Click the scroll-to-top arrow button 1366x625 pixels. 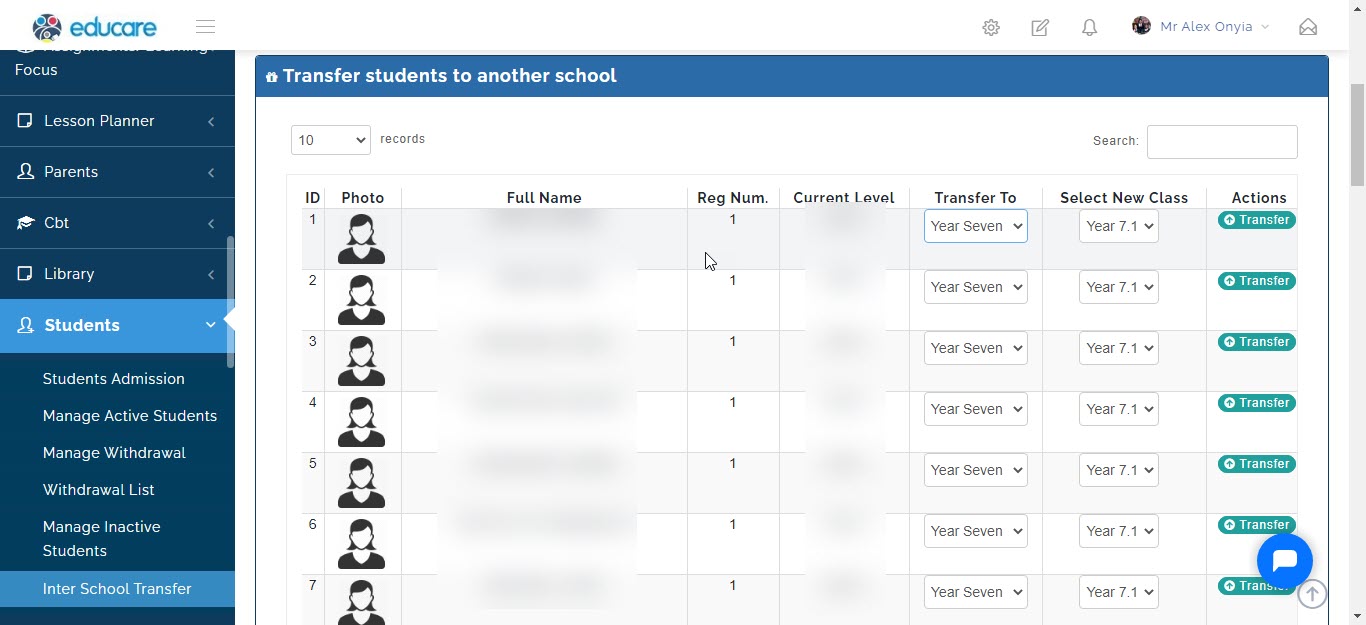point(1312,594)
